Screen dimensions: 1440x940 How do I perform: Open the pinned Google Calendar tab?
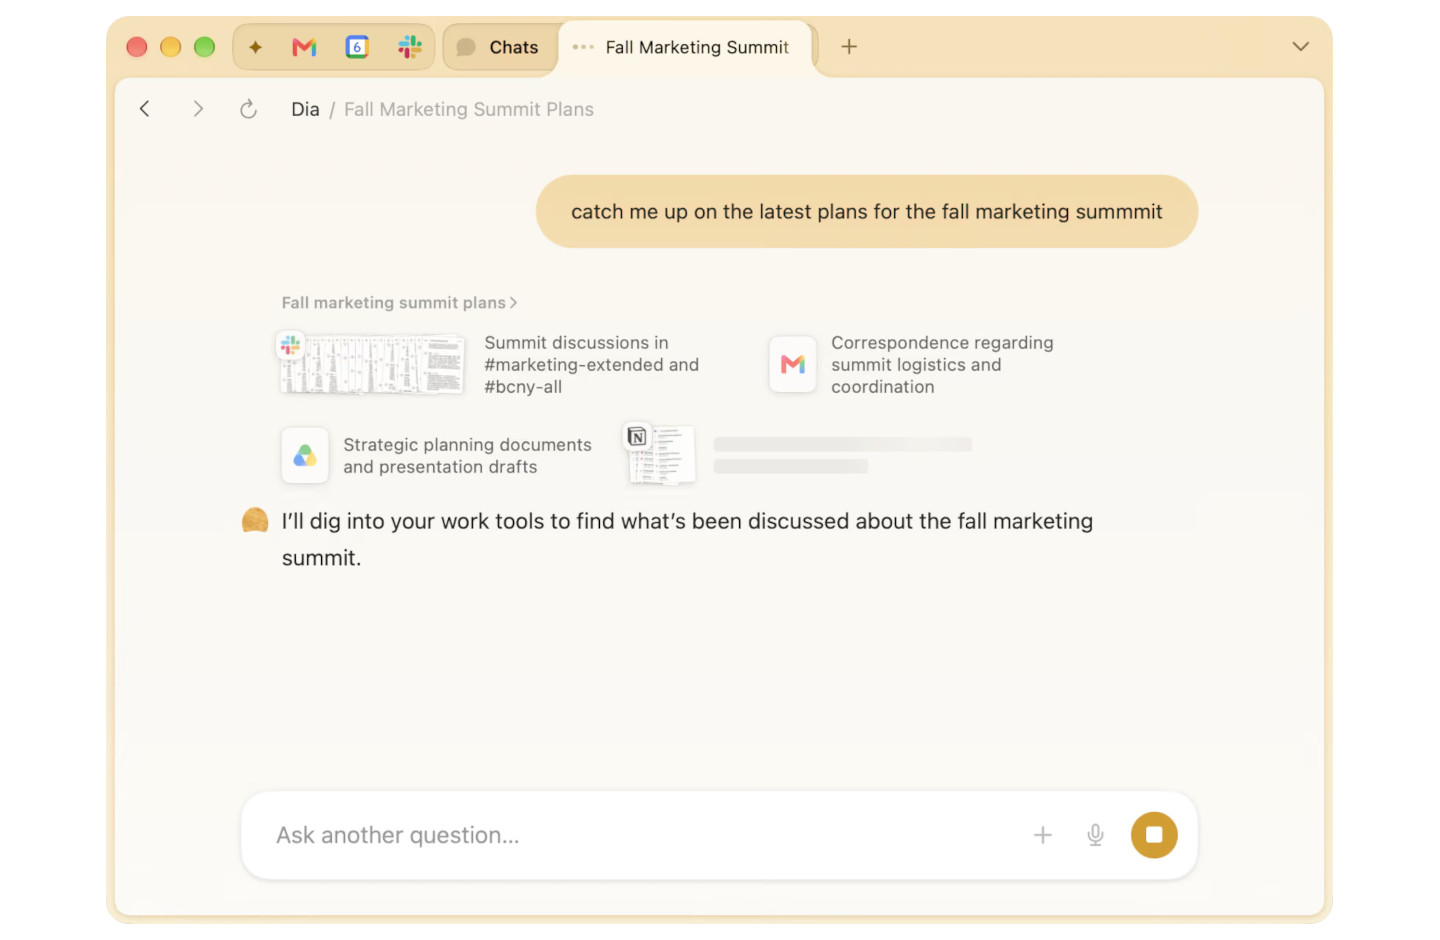(357, 47)
